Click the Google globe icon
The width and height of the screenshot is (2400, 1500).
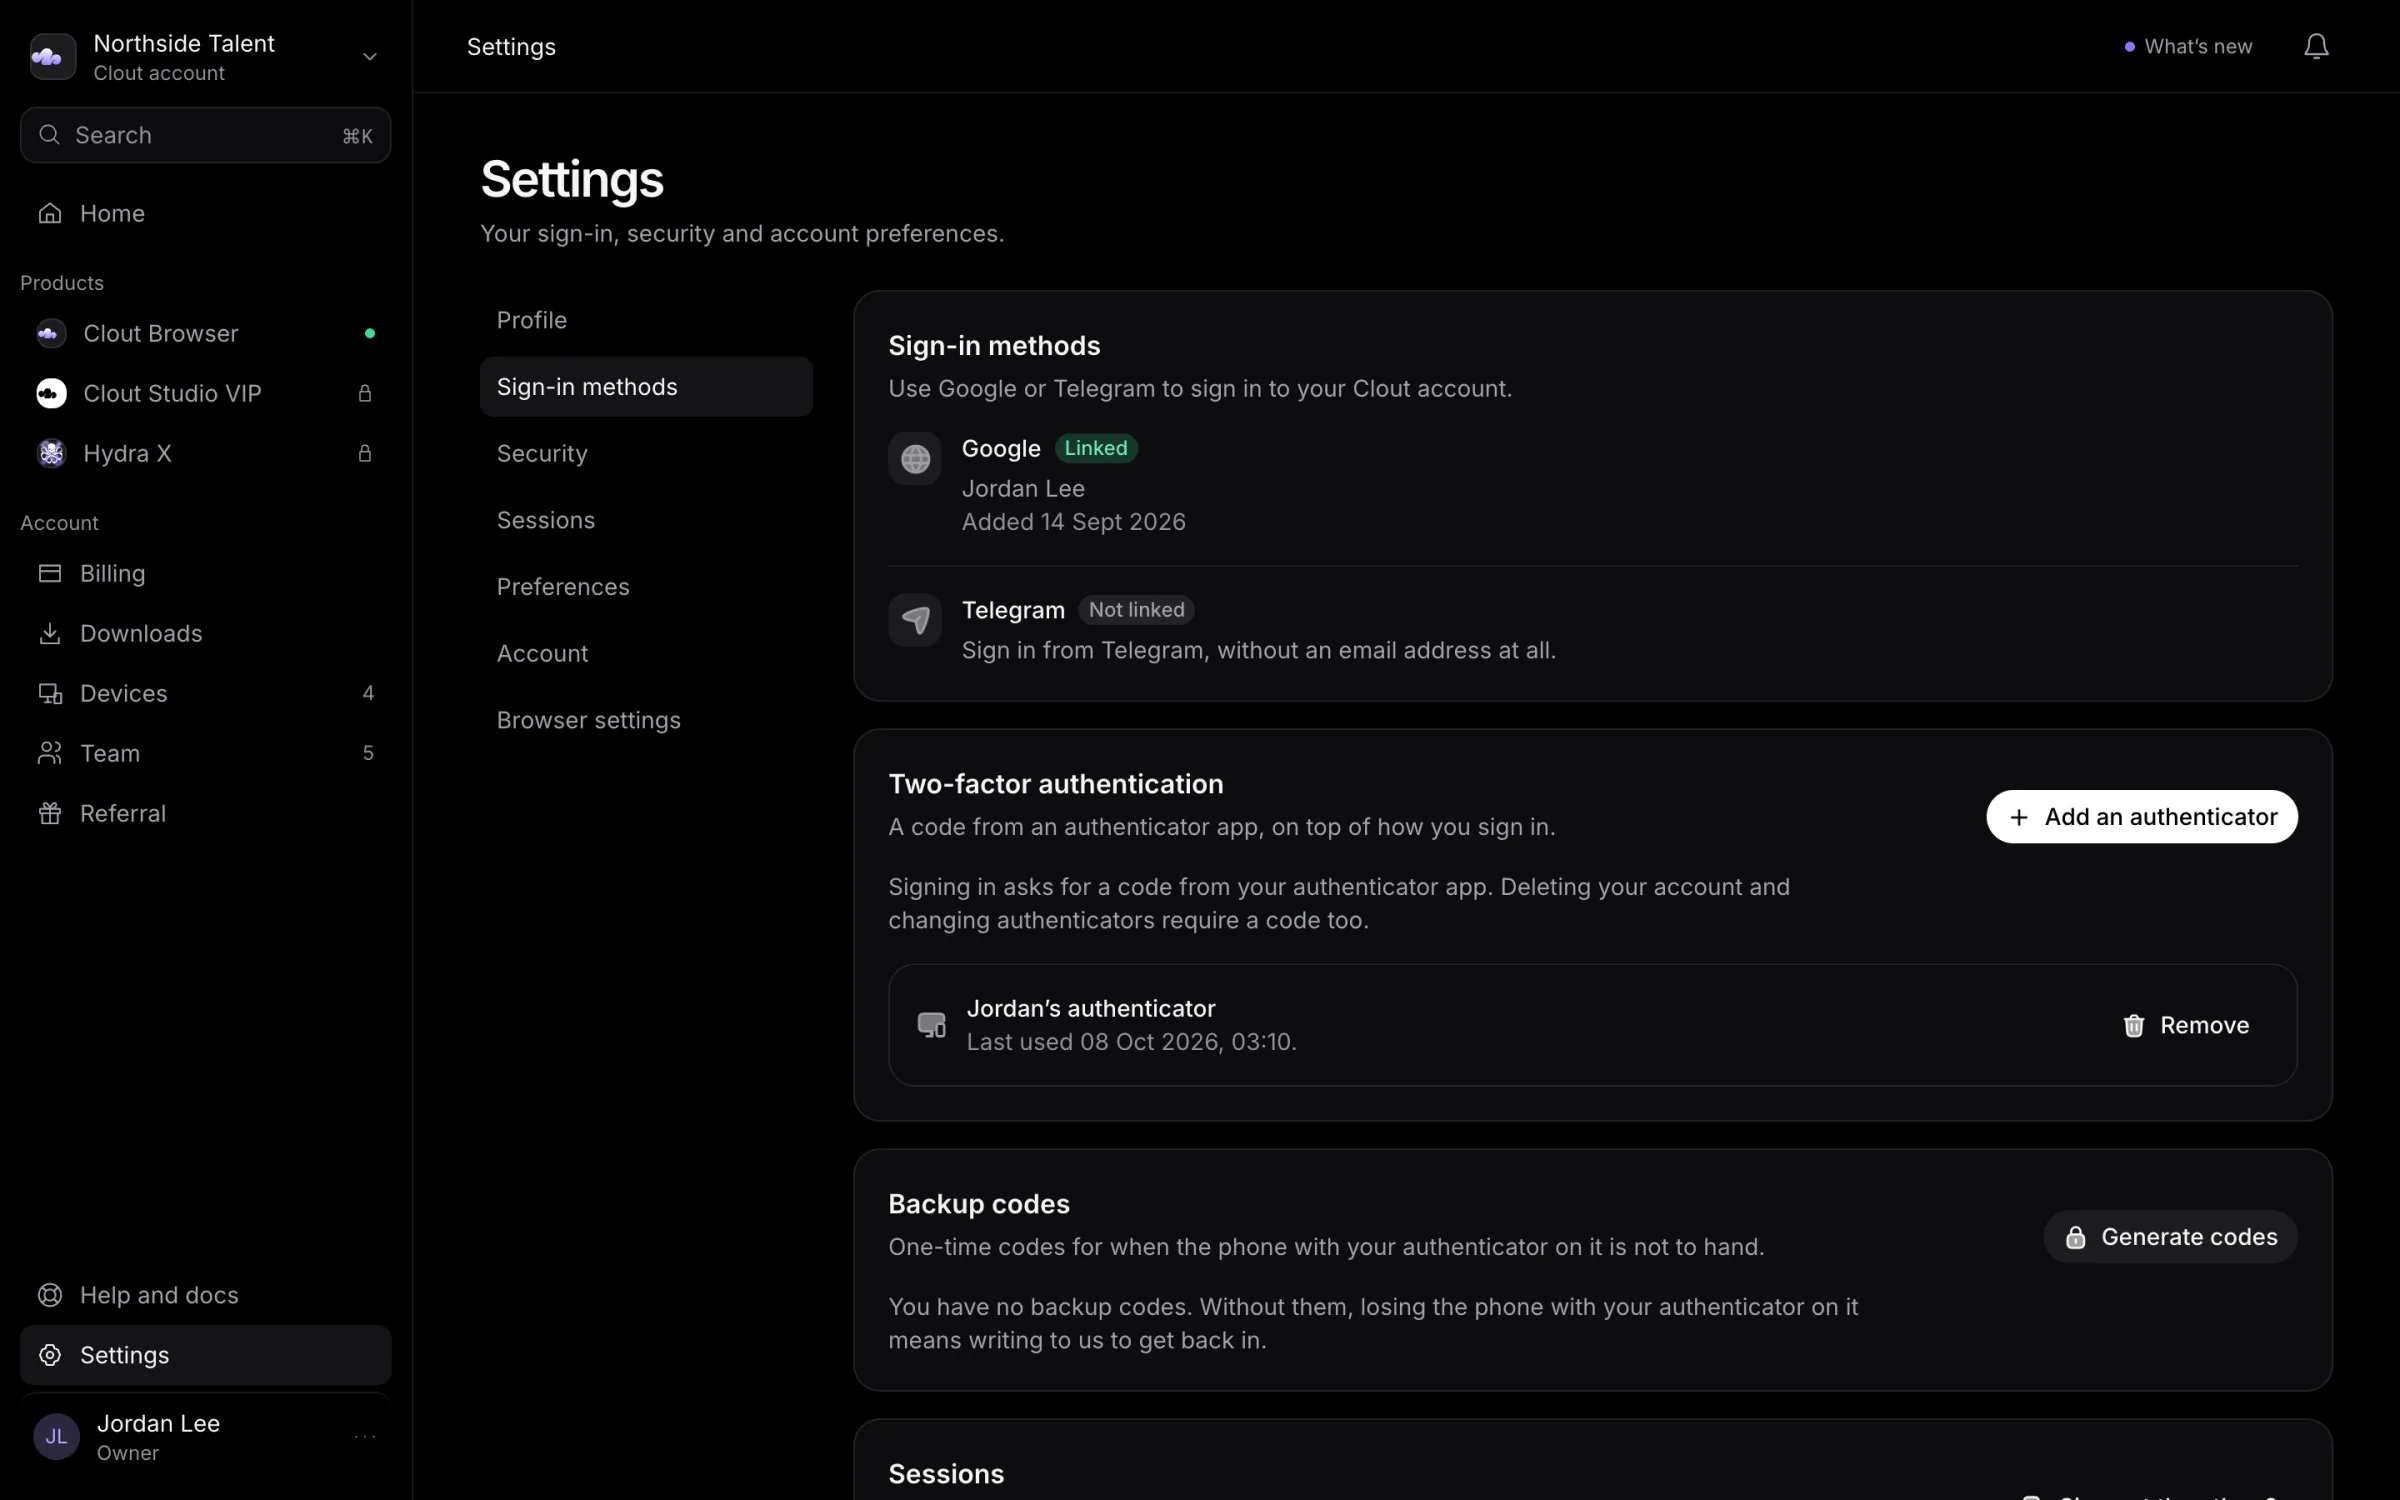915,459
